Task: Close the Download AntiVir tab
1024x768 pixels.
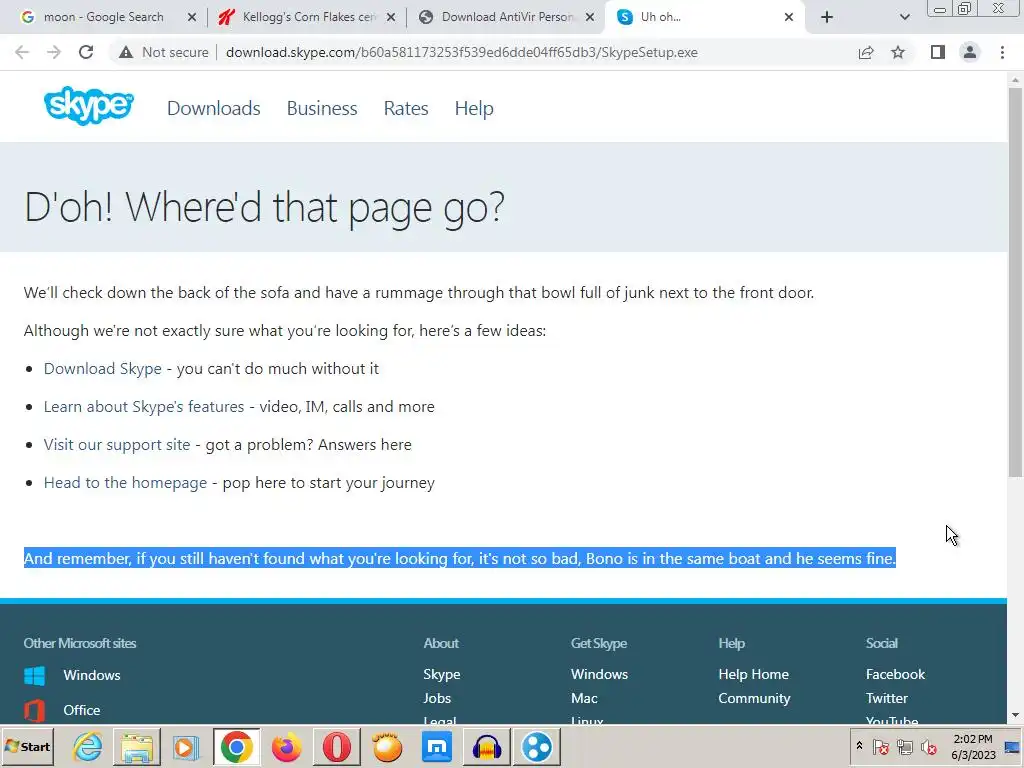Action: 590,18
